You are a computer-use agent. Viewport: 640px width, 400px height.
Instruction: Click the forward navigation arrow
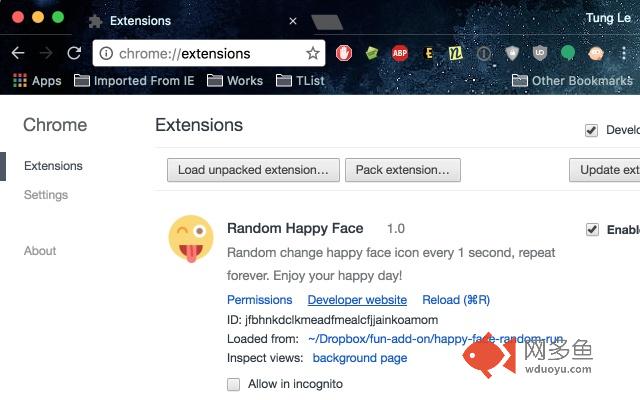pos(46,53)
